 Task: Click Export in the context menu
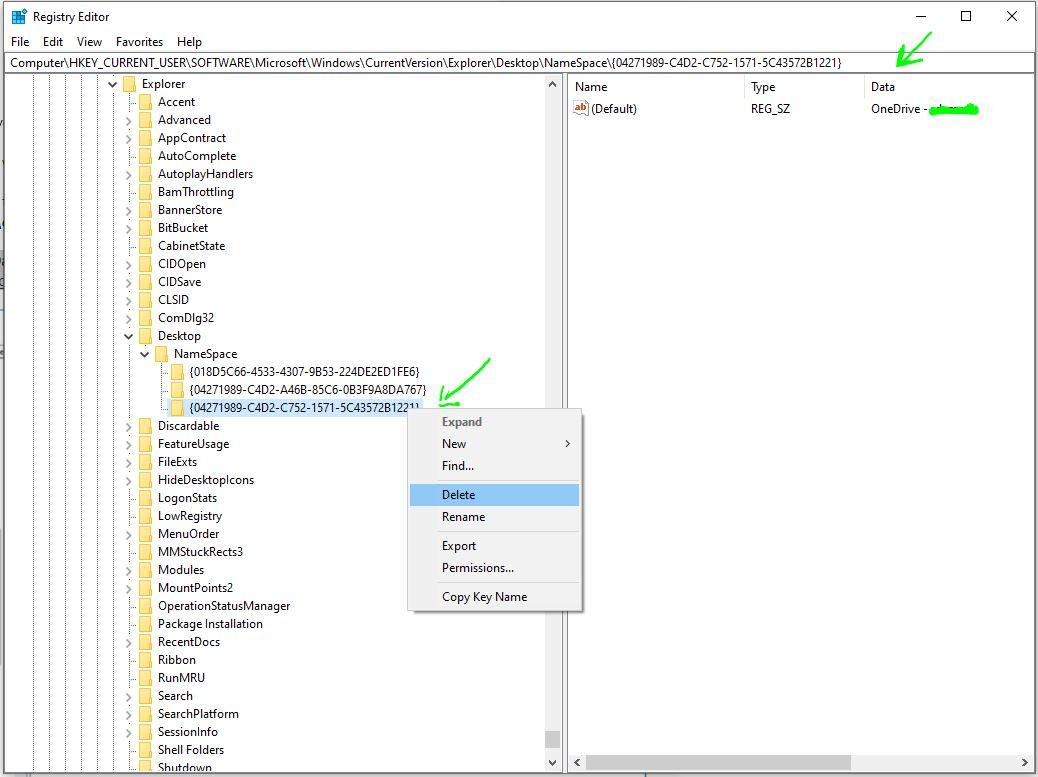point(460,546)
